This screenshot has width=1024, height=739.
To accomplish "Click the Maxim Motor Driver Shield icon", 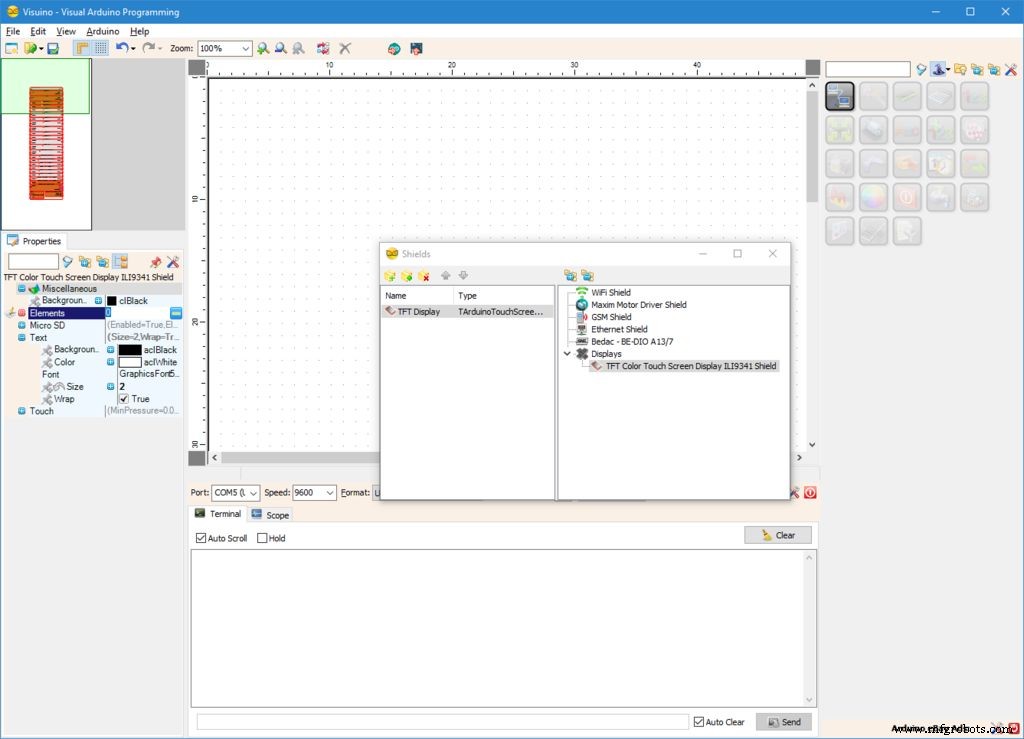I will click(x=582, y=305).
